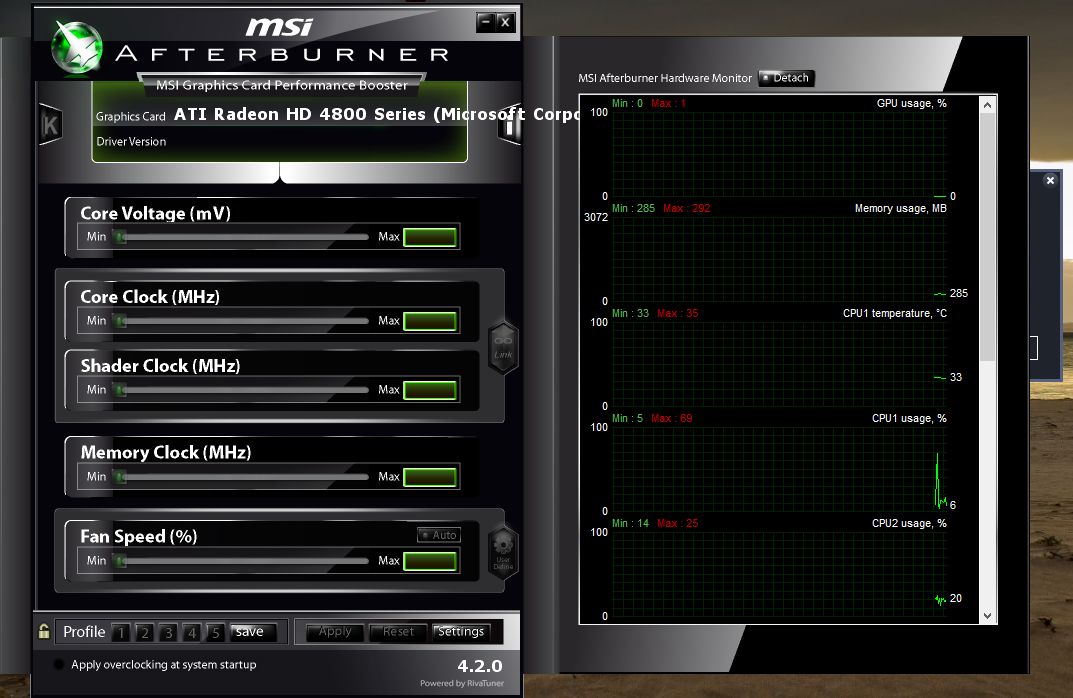1073x698 pixels.
Task: Click the info button beside graphics card panel
Action: 509,125
